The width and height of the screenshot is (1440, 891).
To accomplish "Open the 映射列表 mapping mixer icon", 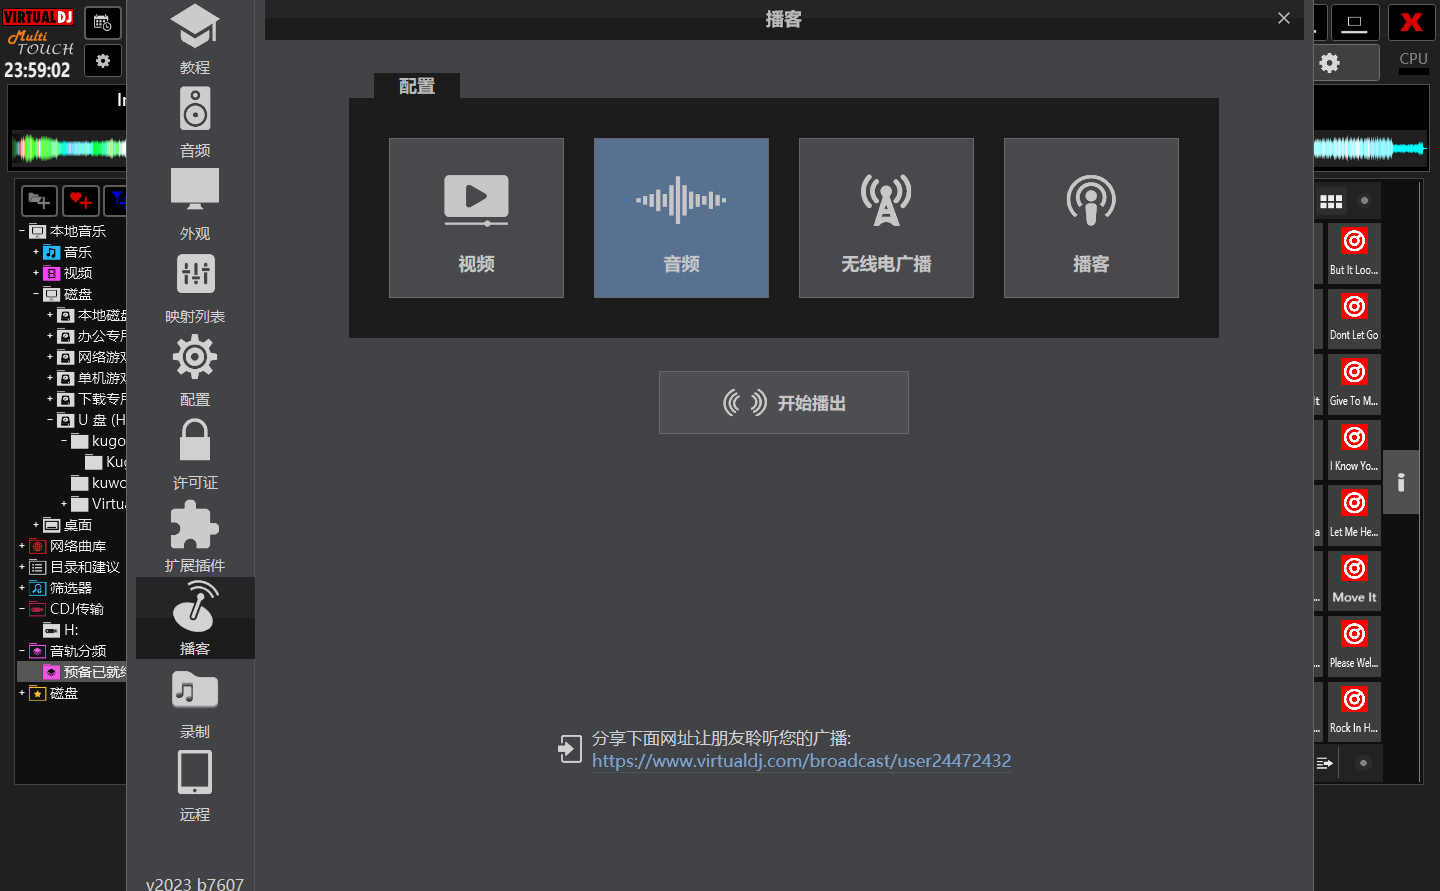I will tap(195, 287).
